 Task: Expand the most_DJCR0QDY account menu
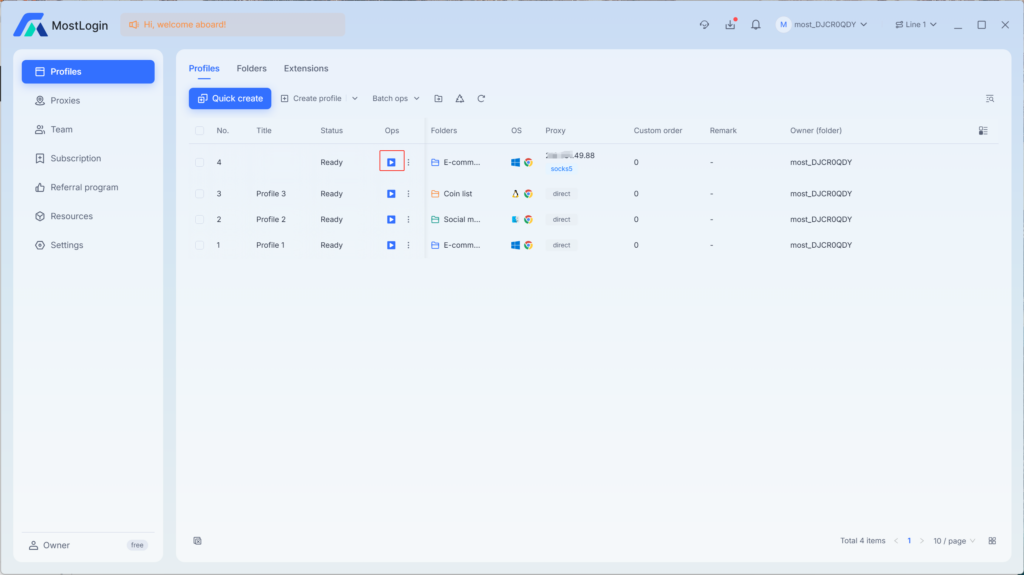(x=822, y=25)
